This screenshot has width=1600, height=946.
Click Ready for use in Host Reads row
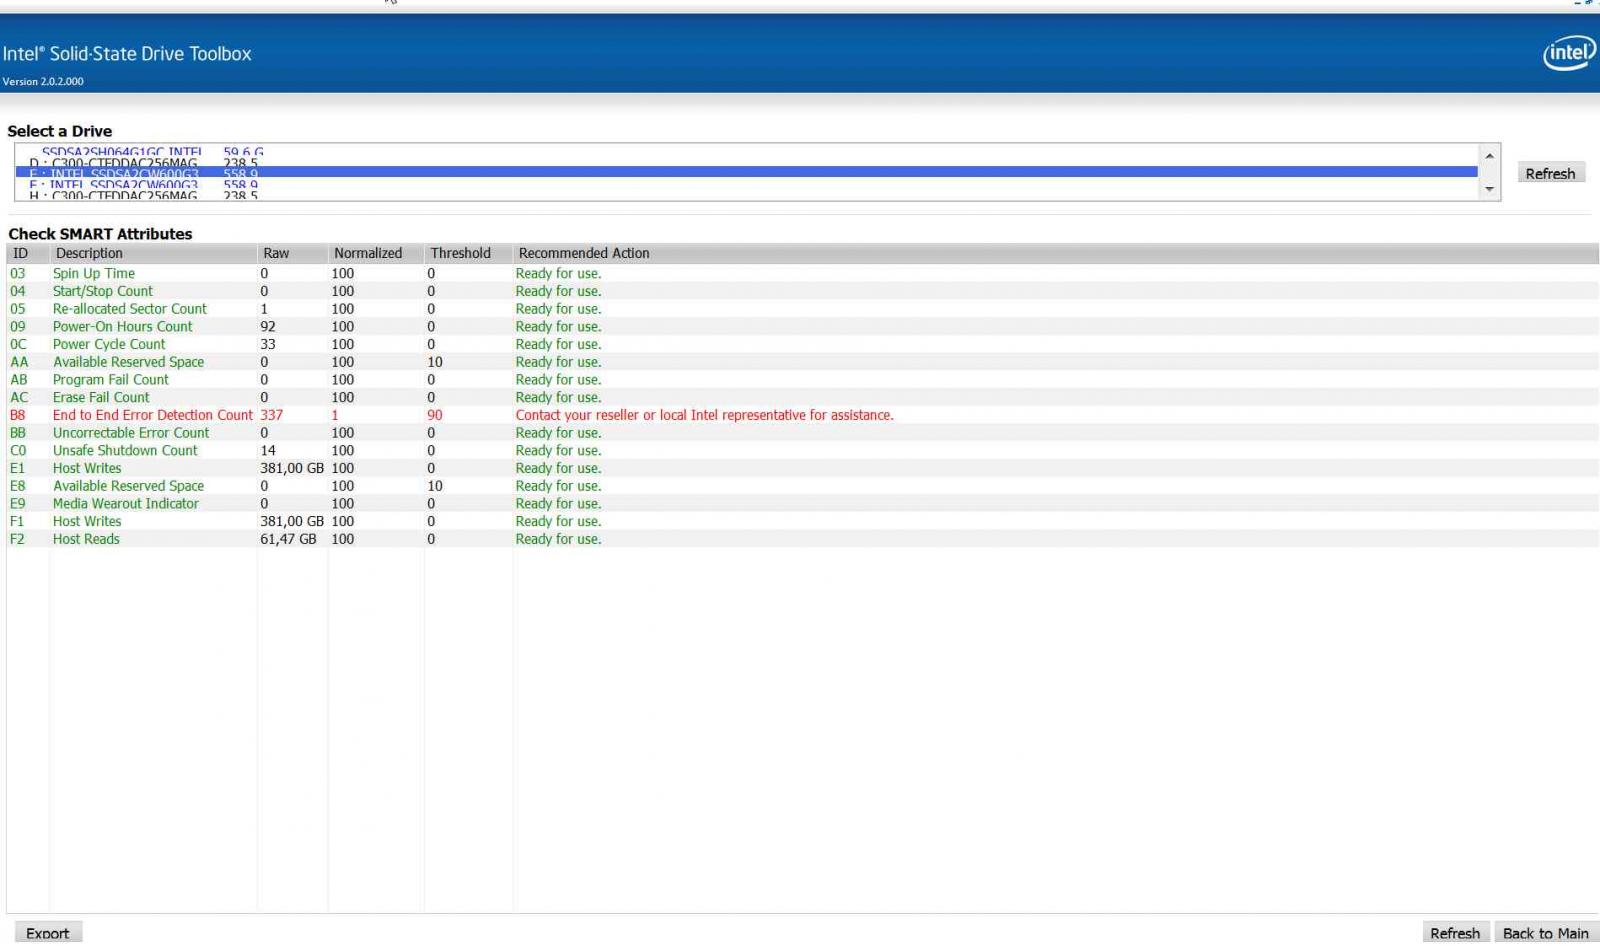558,539
